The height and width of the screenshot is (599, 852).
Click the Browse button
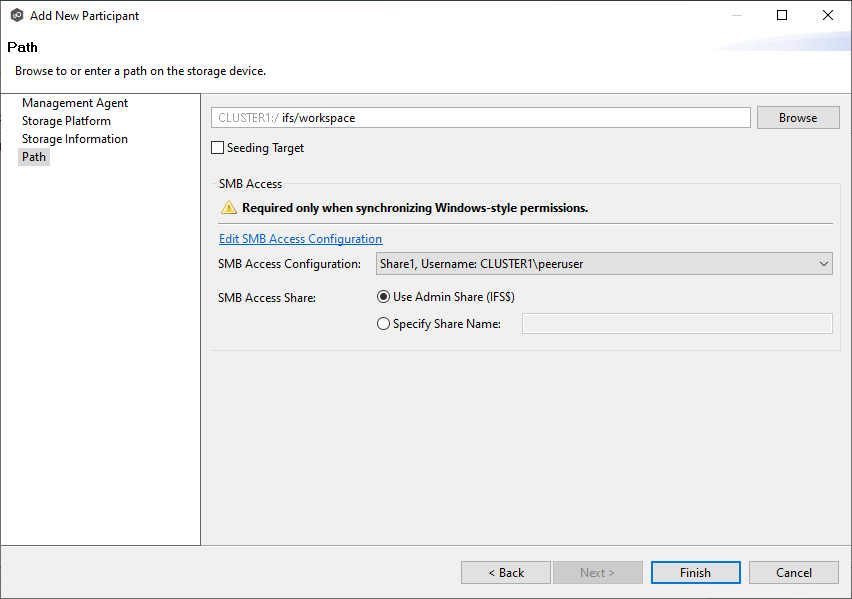click(797, 118)
